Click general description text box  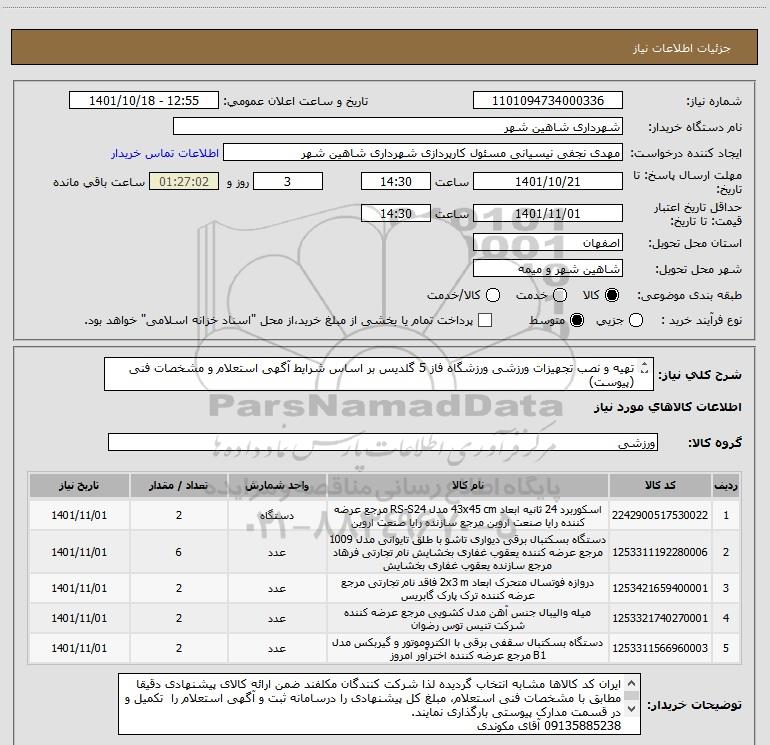379,374
